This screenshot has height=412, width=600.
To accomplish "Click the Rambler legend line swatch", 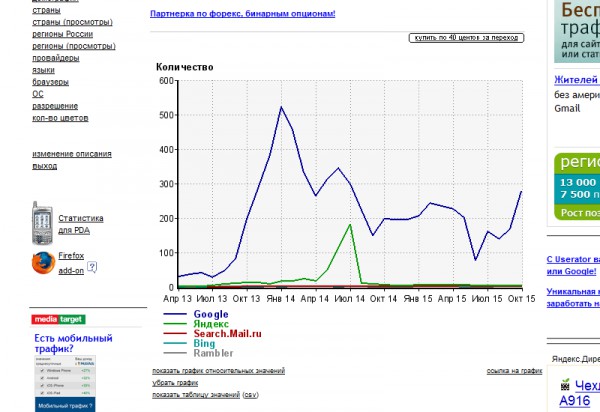I will point(175,353).
